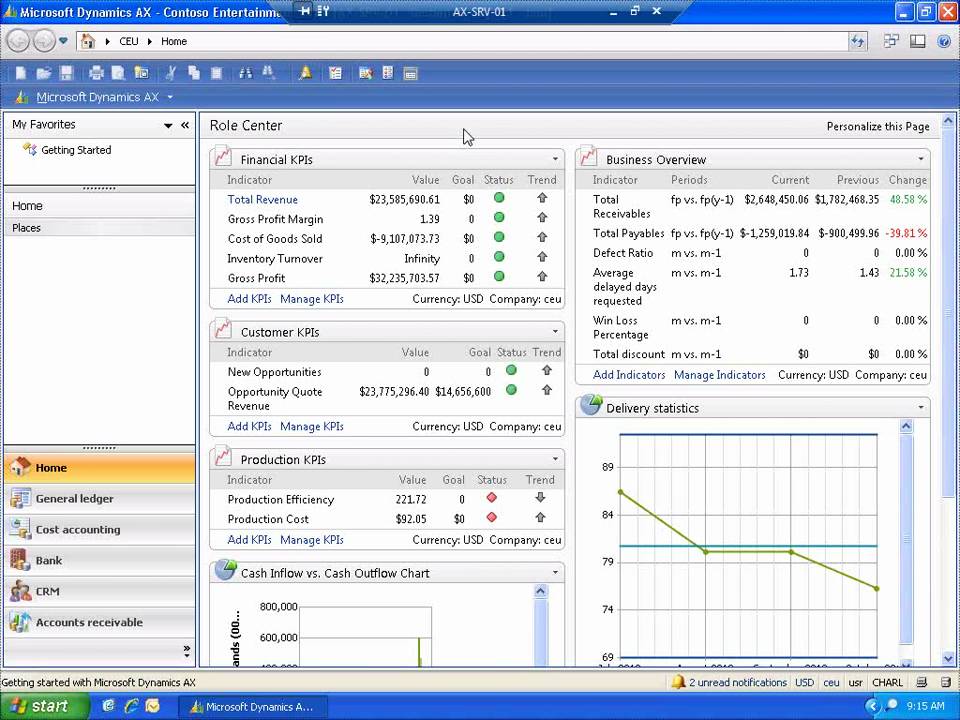
Task: Click Add Indicators in Business Overview
Action: [629, 375]
